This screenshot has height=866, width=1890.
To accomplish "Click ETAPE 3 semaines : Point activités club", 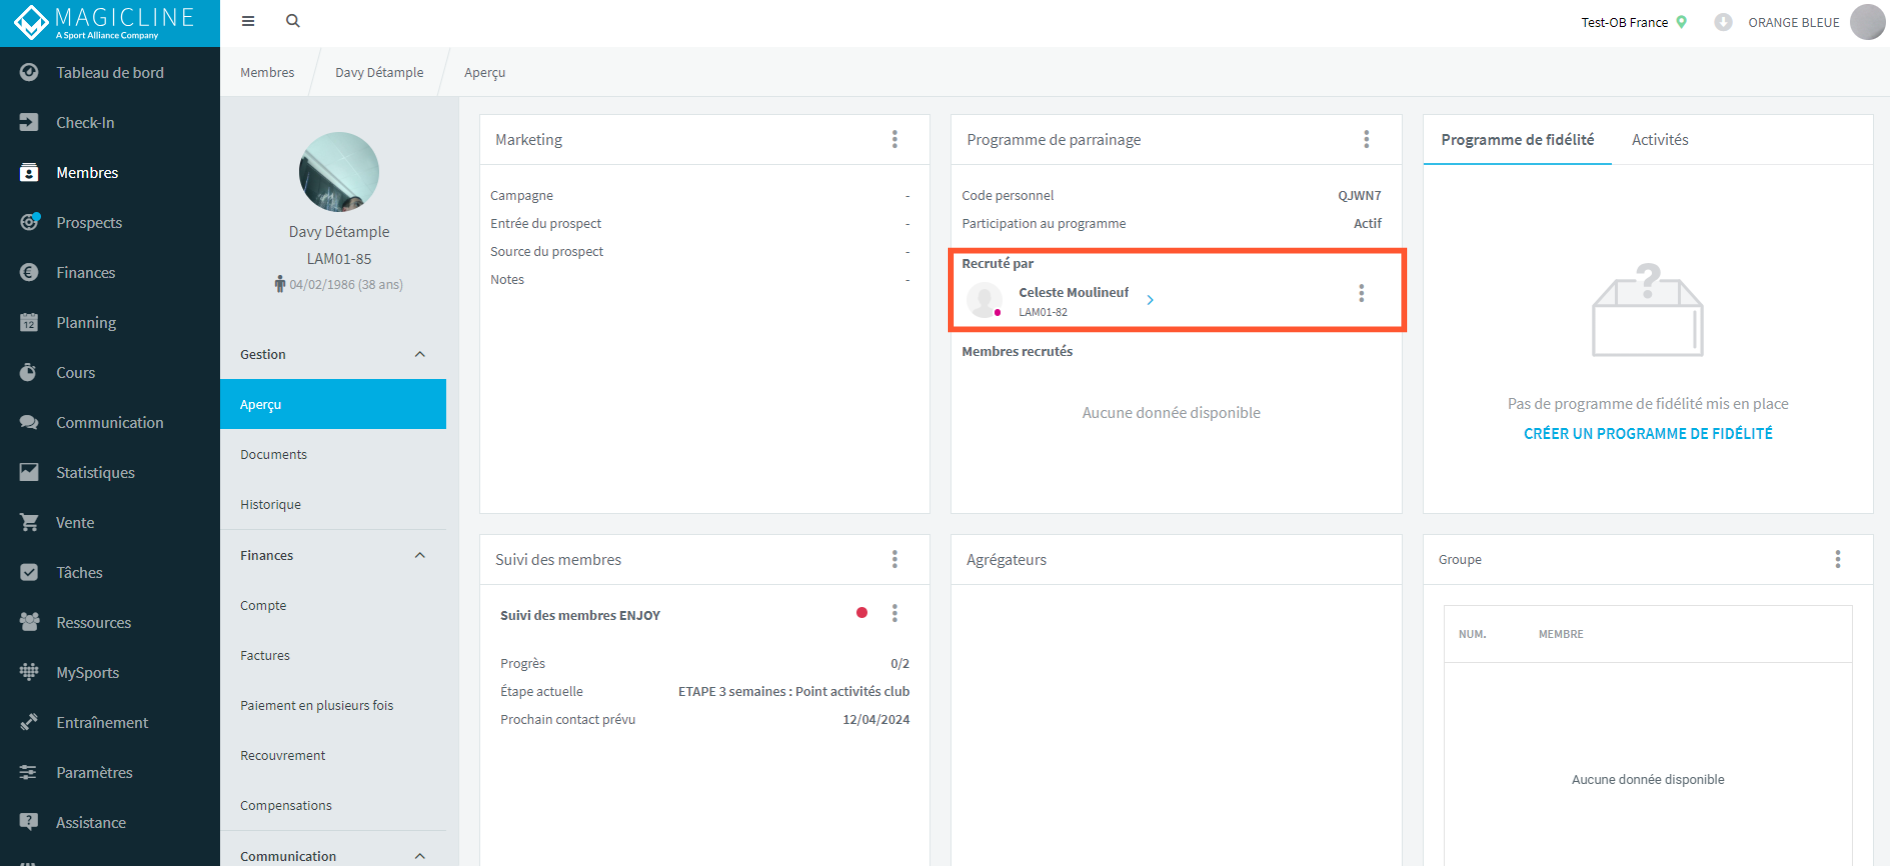I will 794,691.
